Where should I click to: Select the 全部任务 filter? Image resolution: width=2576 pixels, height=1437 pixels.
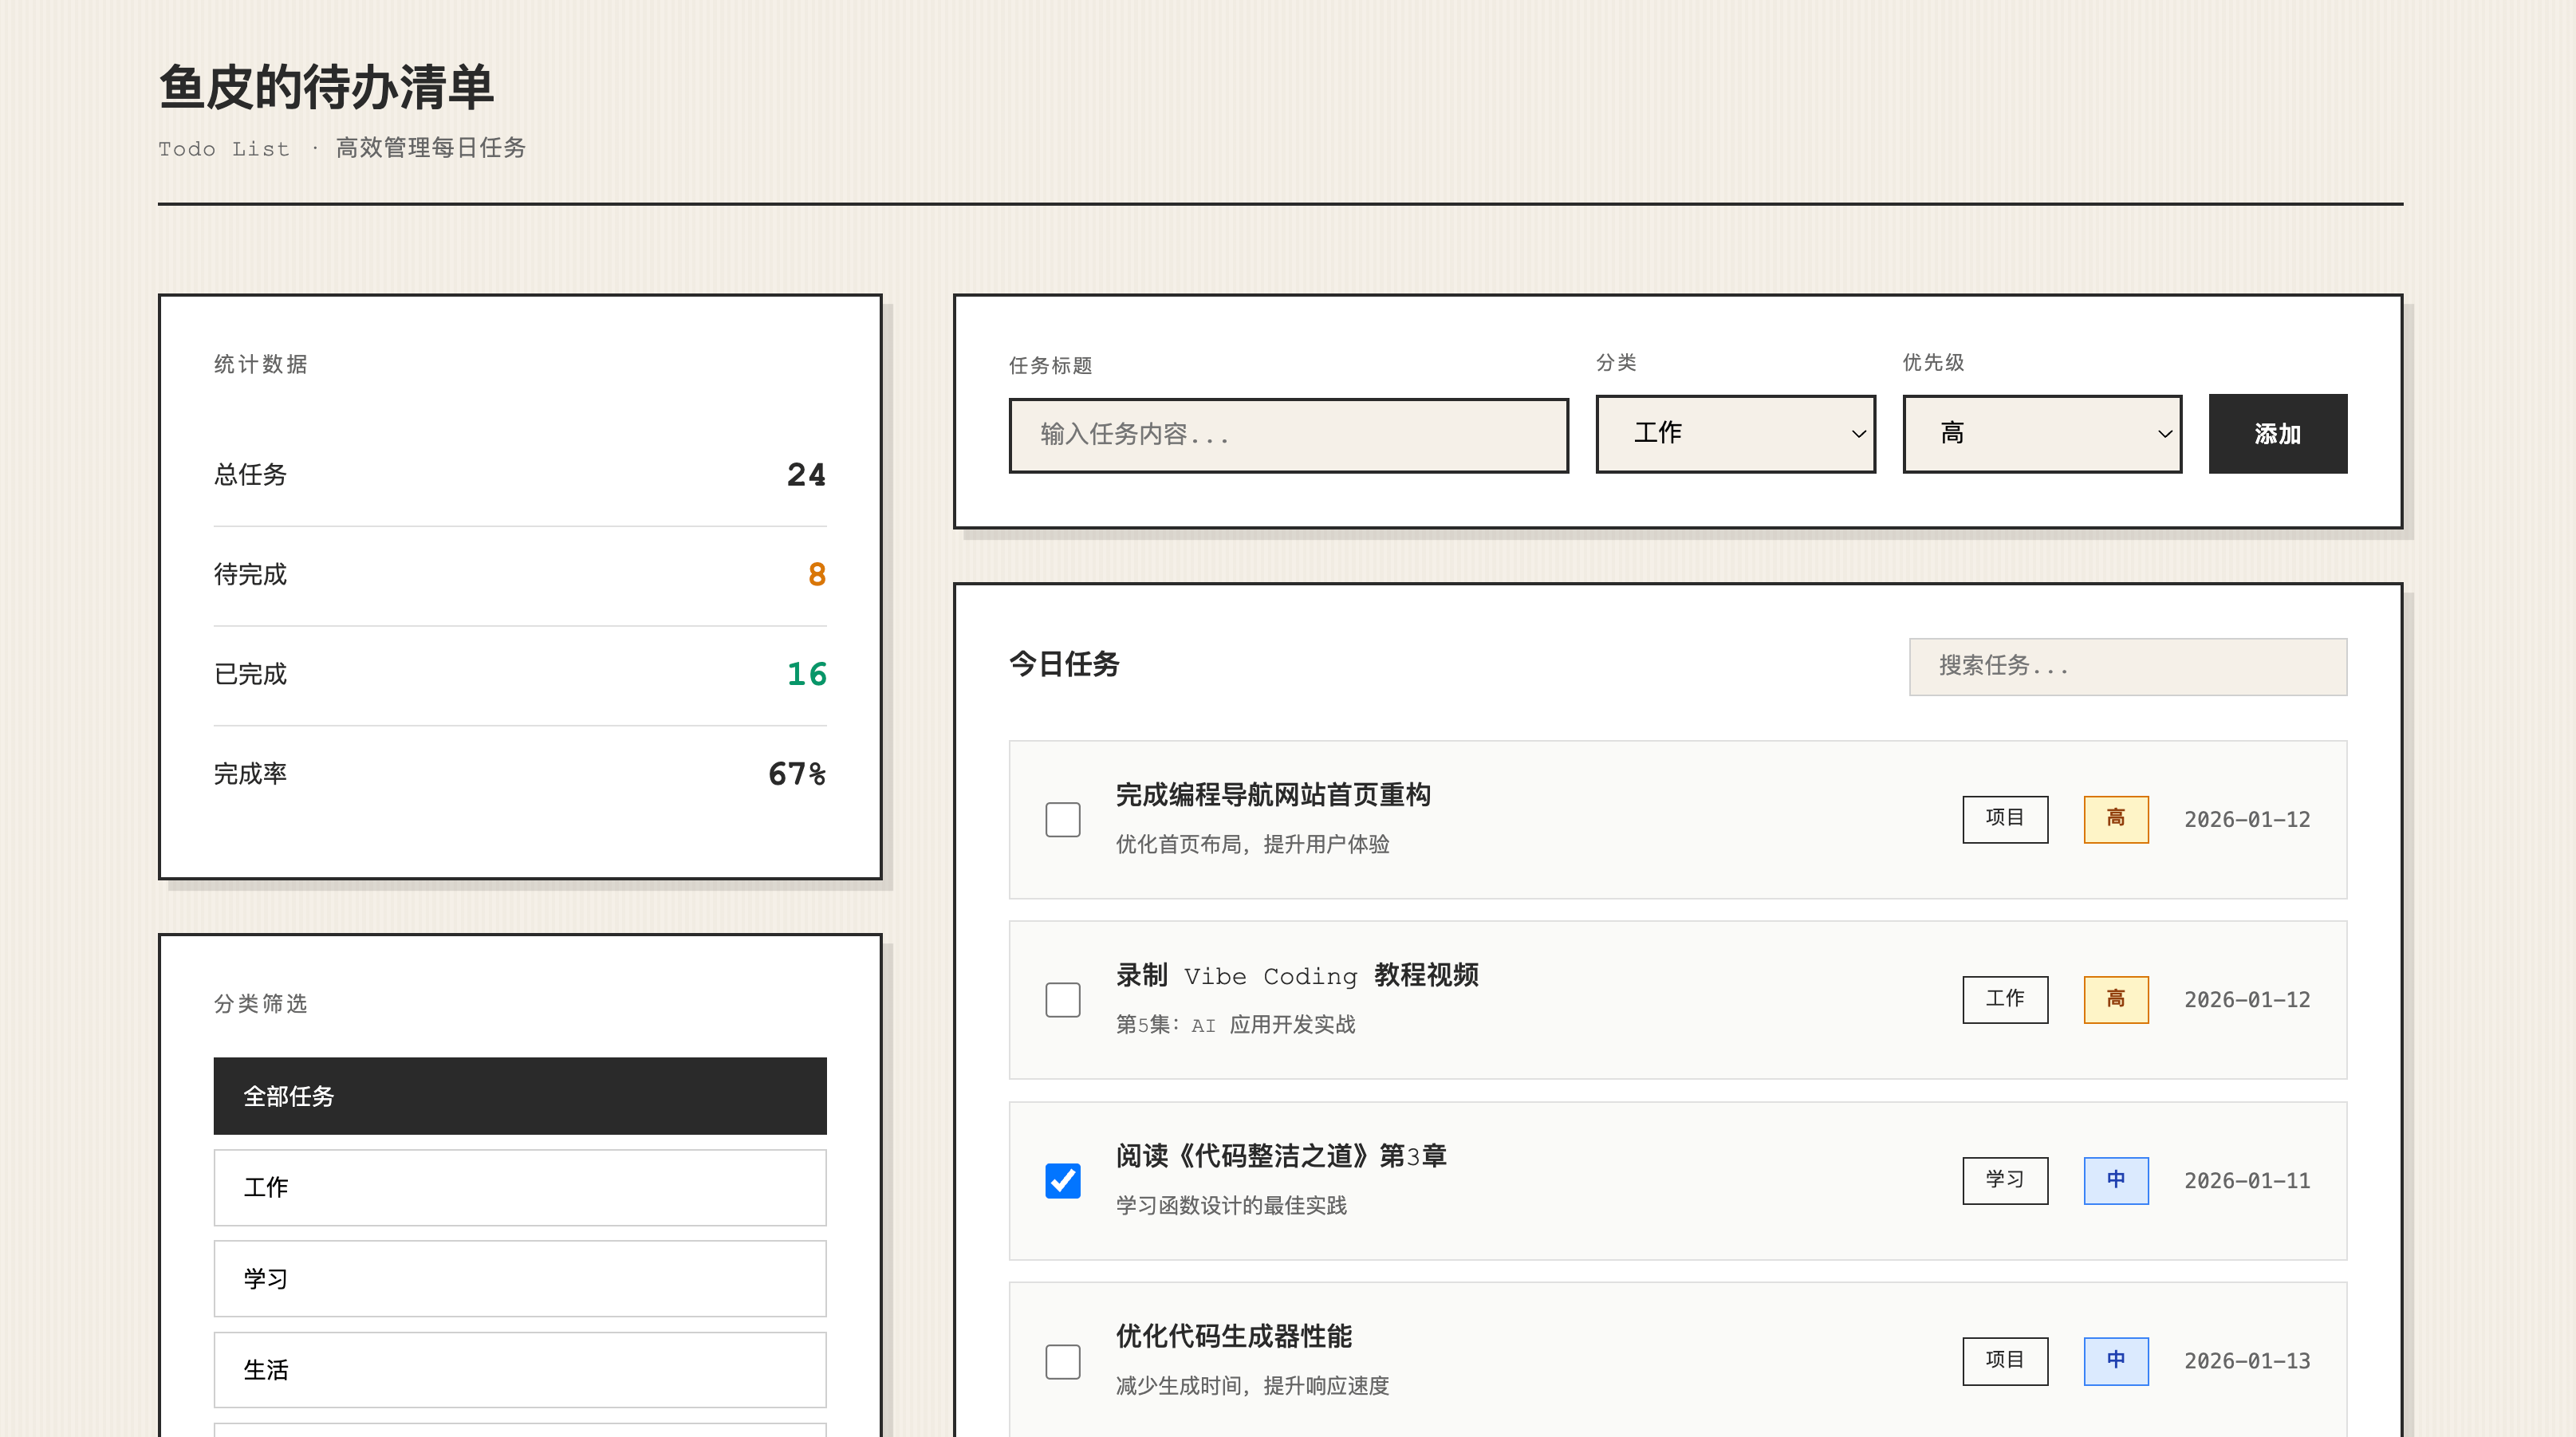pyautogui.click(x=520, y=1095)
